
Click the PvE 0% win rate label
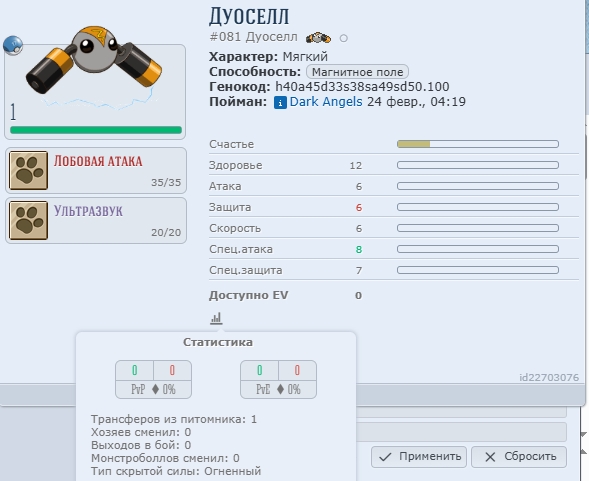pyautogui.click(x=278, y=389)
